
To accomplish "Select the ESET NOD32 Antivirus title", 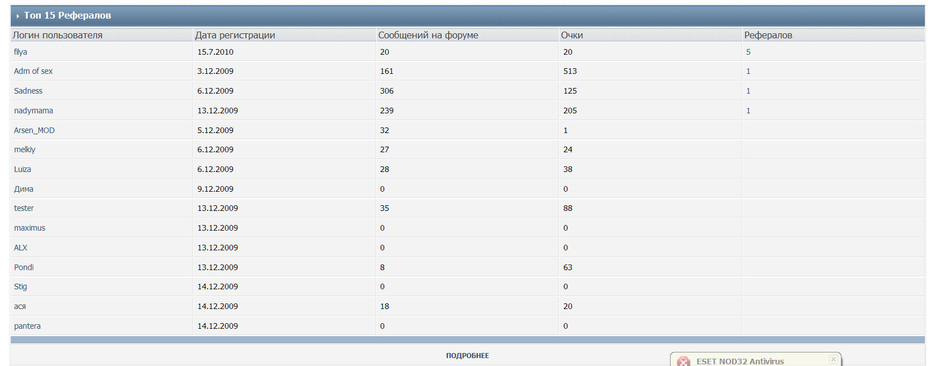I will coord(740,361).
